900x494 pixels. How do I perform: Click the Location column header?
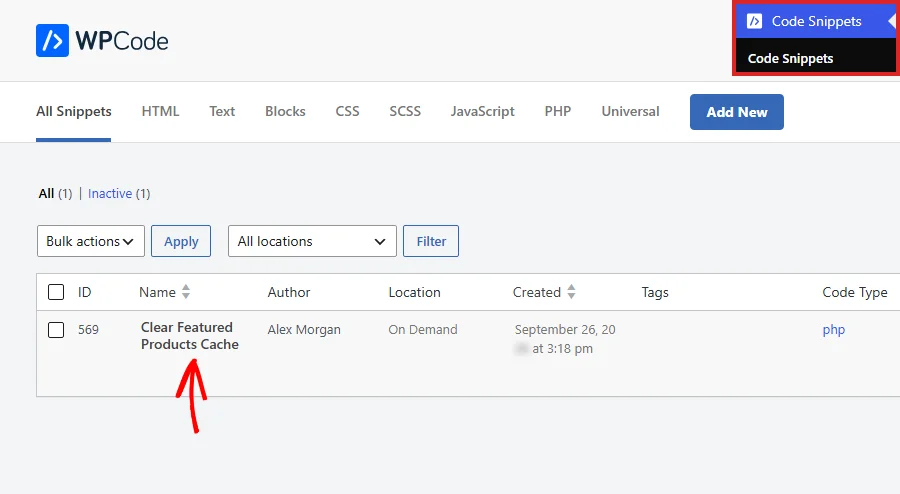[x=414, y=292]
